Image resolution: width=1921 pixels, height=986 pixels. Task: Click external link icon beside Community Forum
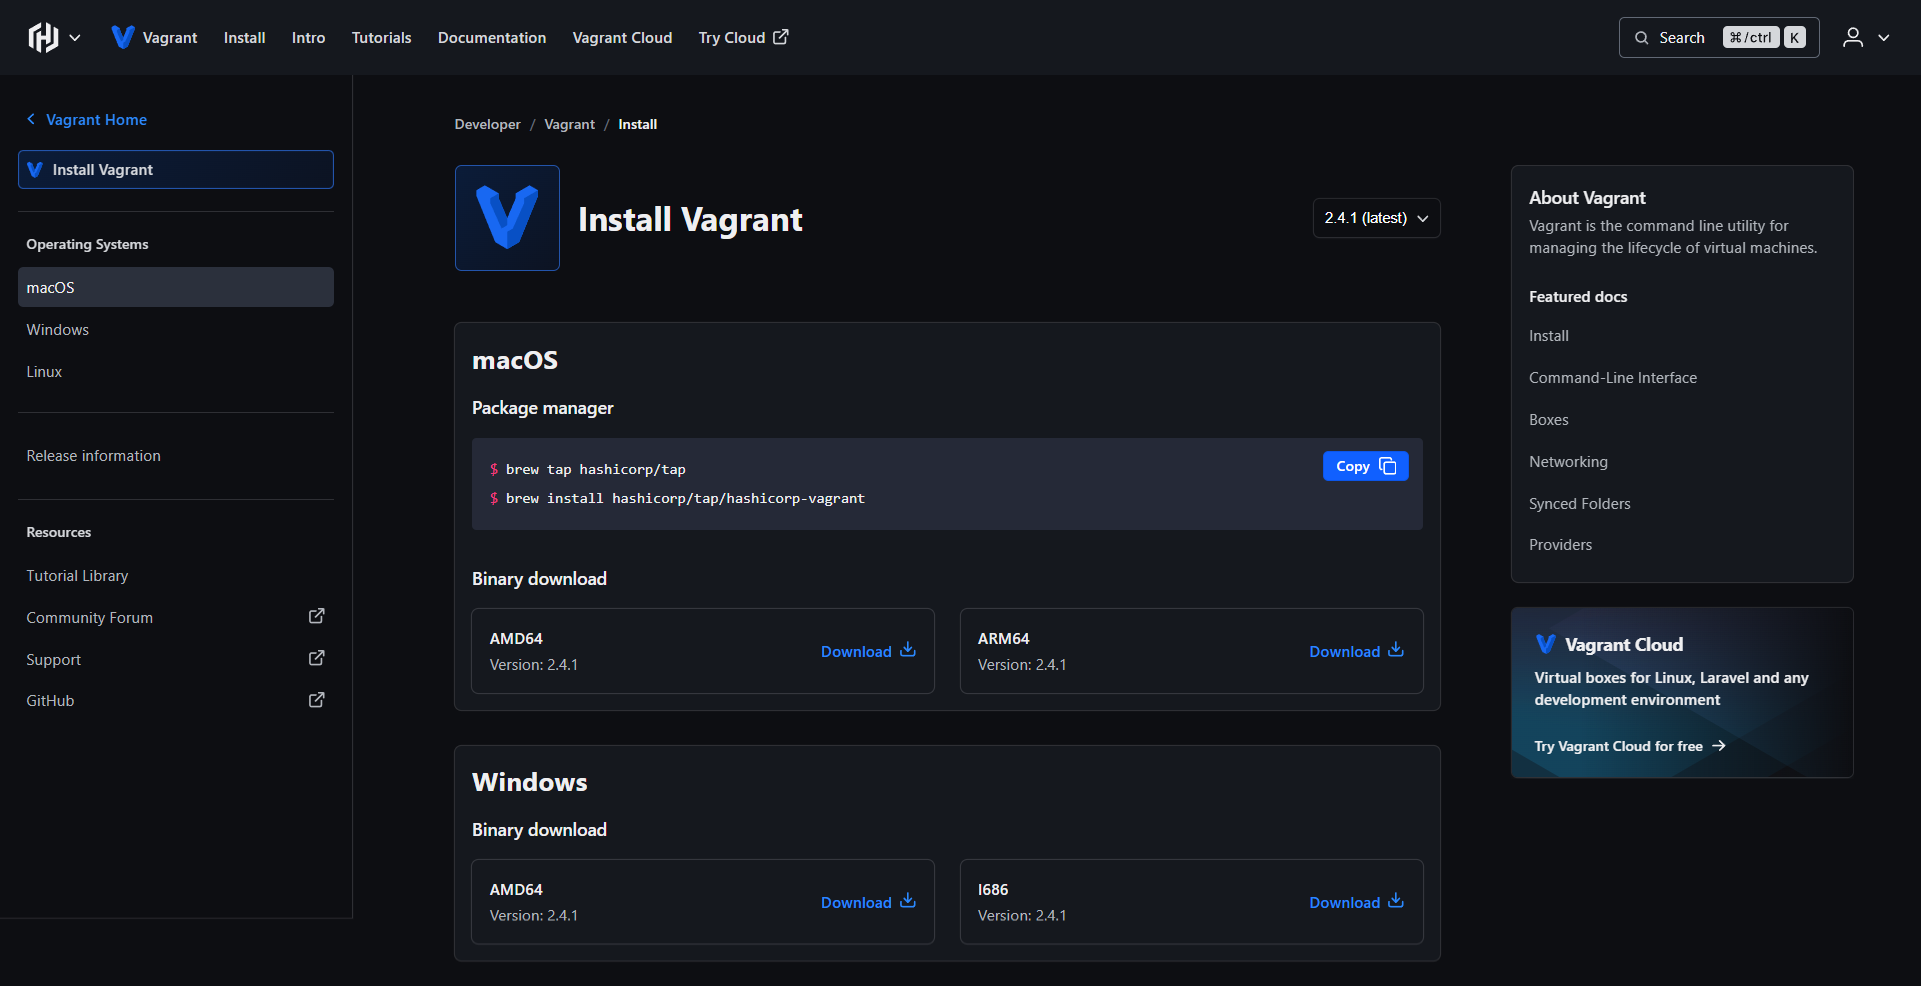coord(317,616)
